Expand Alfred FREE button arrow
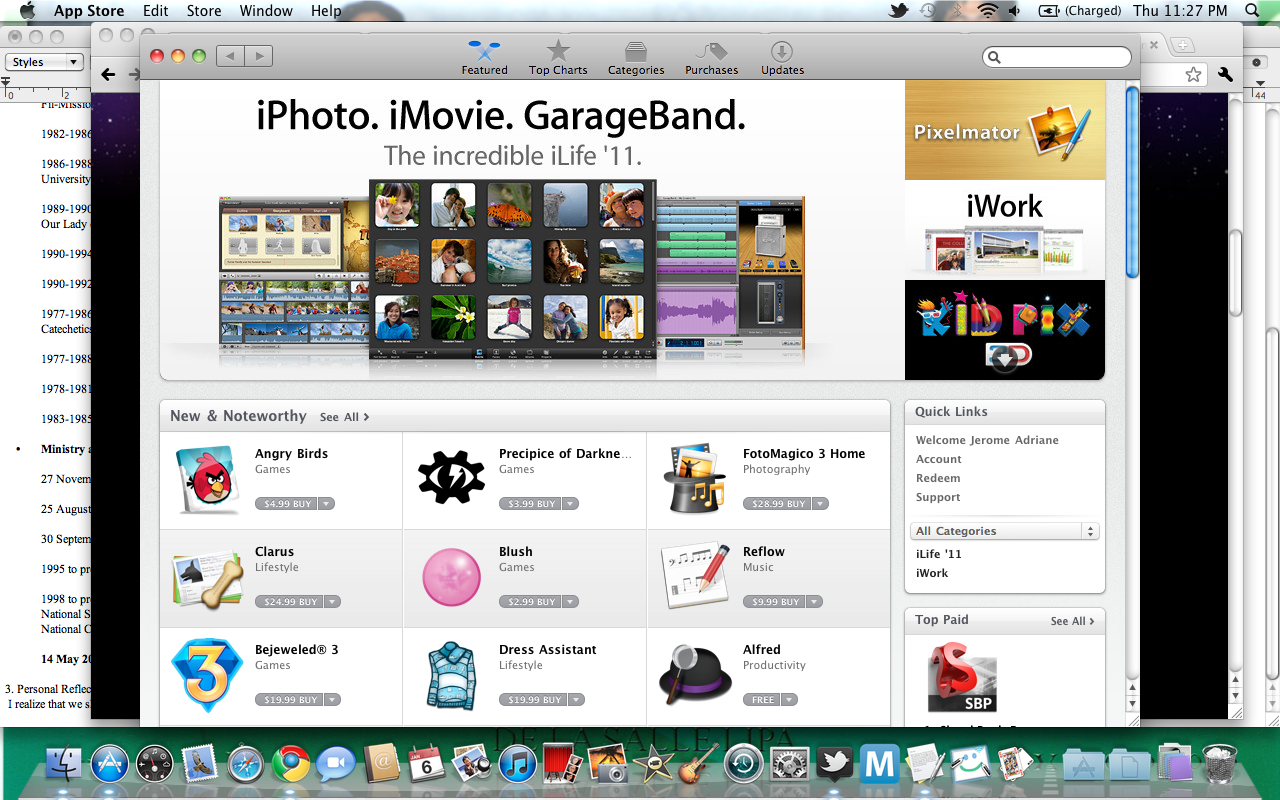Screen dimensions: 1280x800 (x=789, y=700)
